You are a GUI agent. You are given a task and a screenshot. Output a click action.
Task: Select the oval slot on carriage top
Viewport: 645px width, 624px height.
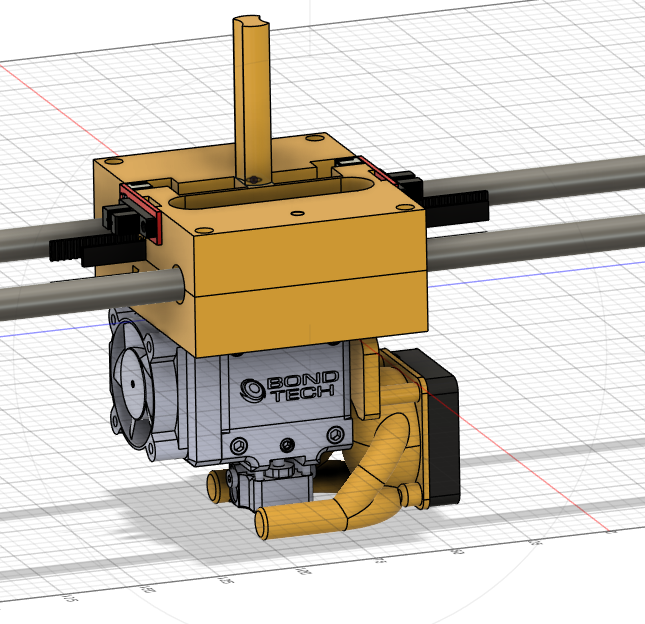pos(271,192)
